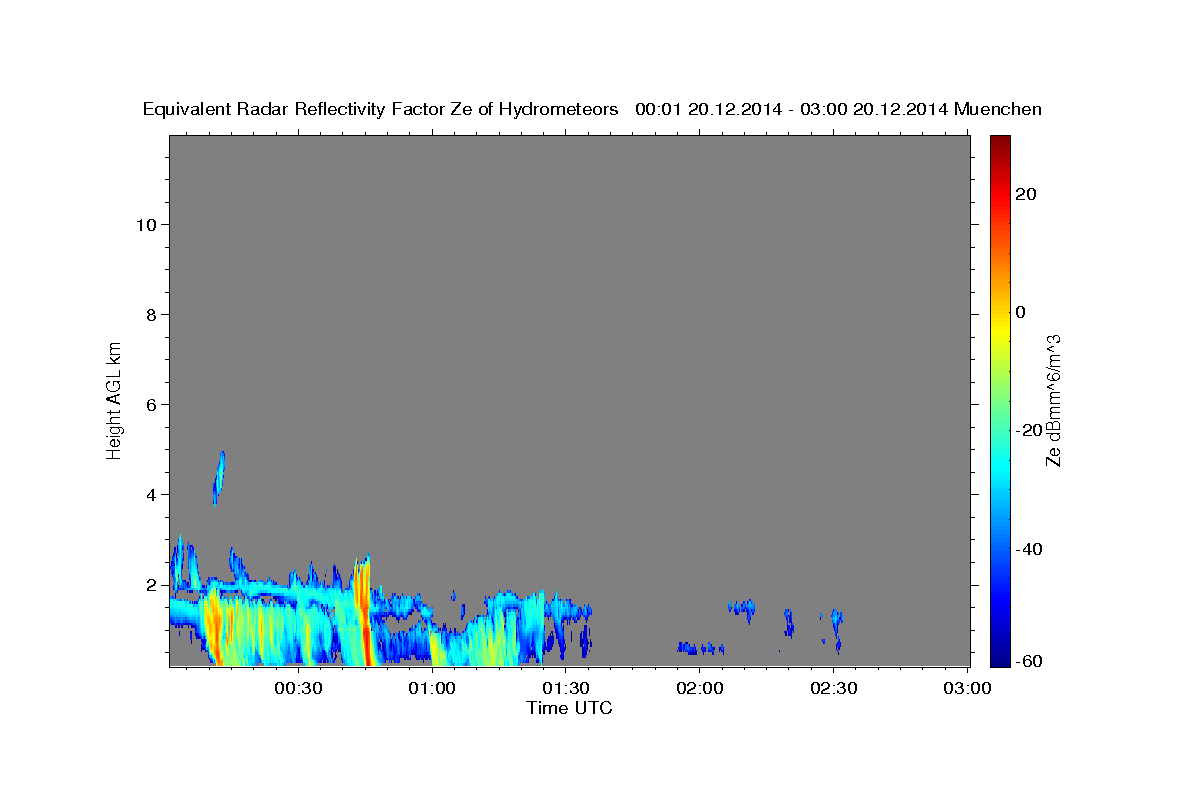1200x800 pixels.
Task: Click the height tick label 8
Action: (x=151, y=315)
